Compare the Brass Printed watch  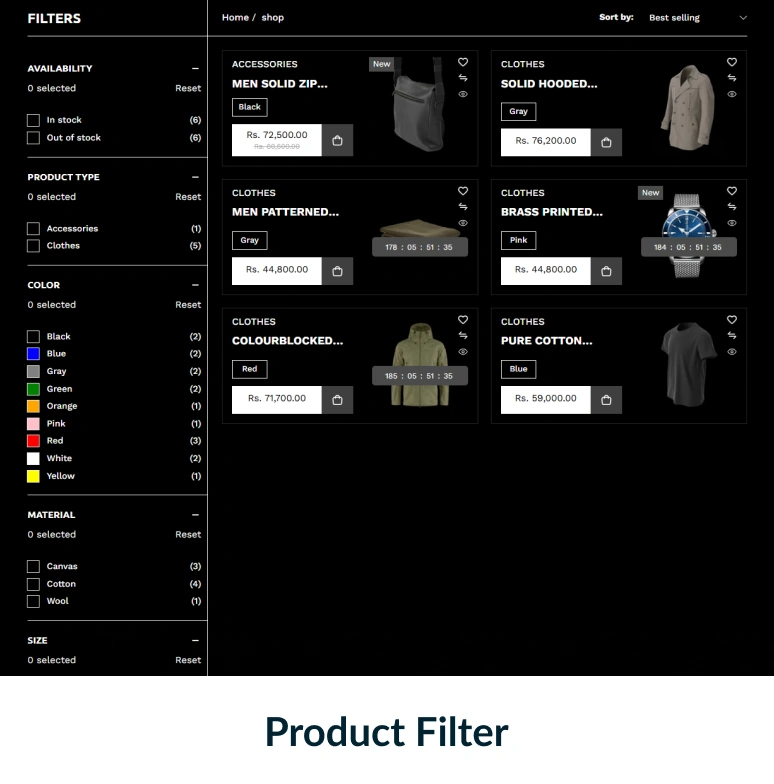(732, 206)
